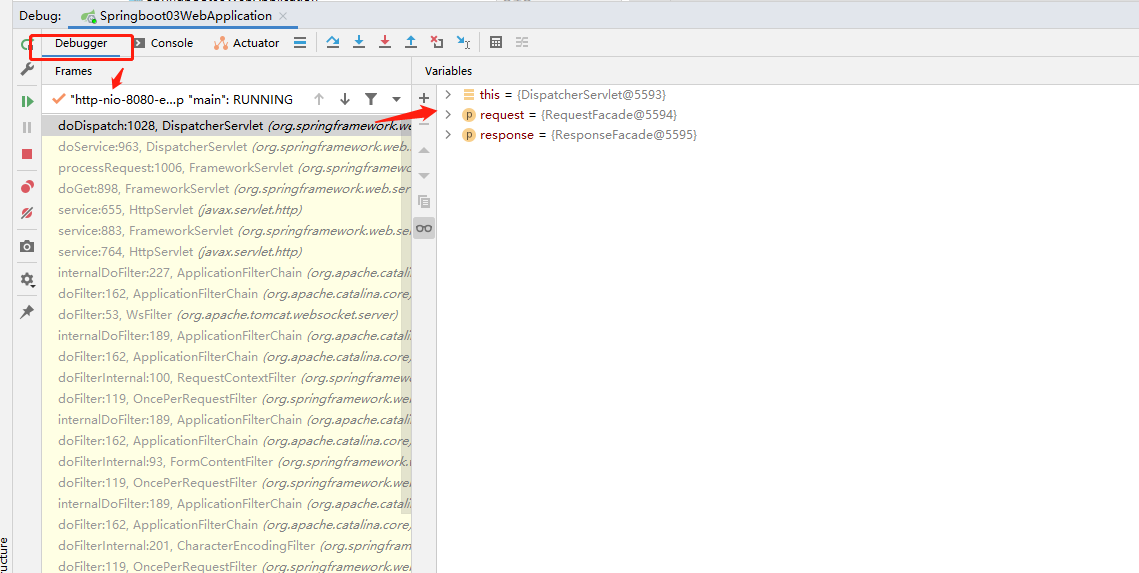The width and height of the screenshot is (1139, 573).
Task: Select frame processRequest:1006, FrameworkServlet
Action: coord(227,168)
